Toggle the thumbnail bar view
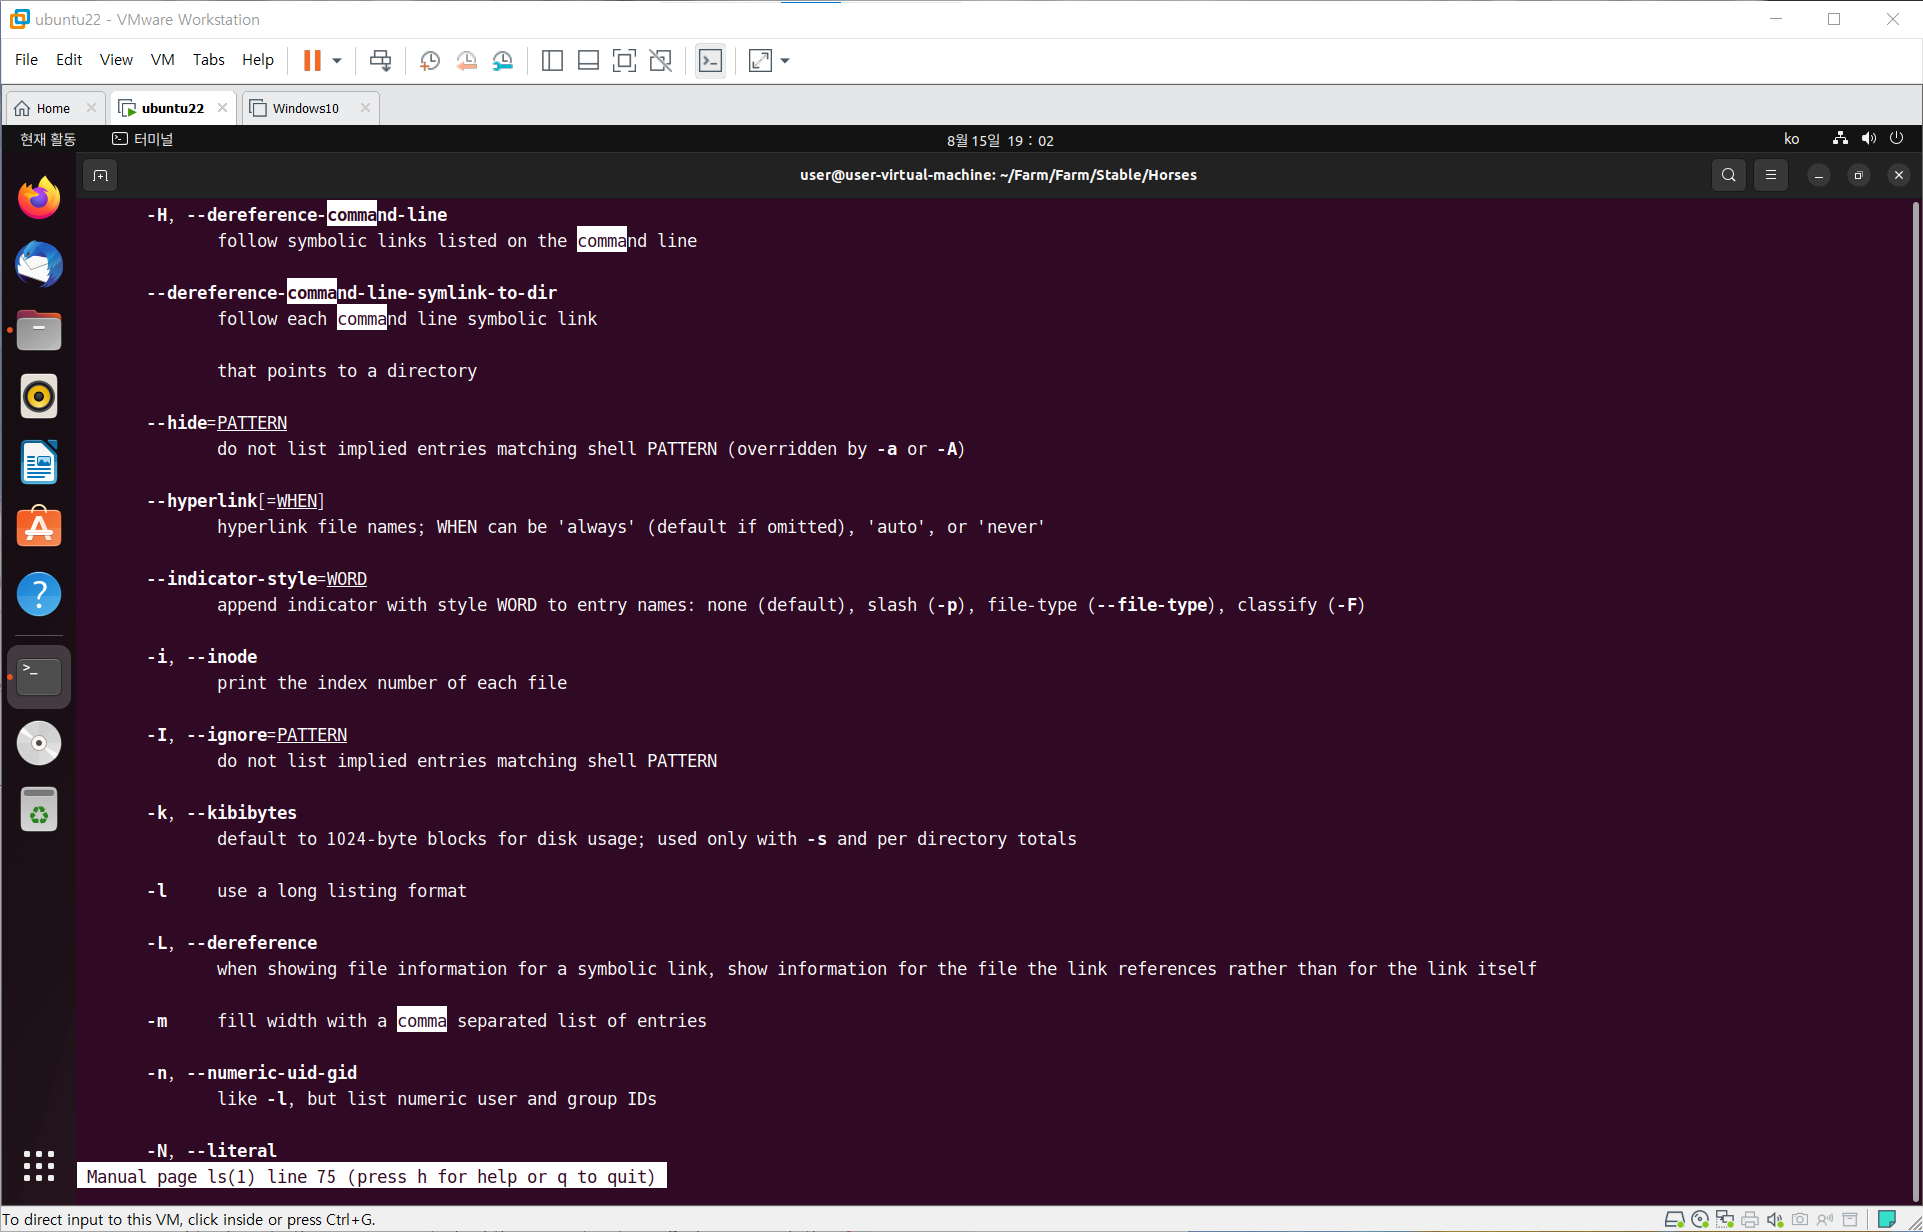The height and width of the screenshot is (1232, 1923). [x=588, y=61]
